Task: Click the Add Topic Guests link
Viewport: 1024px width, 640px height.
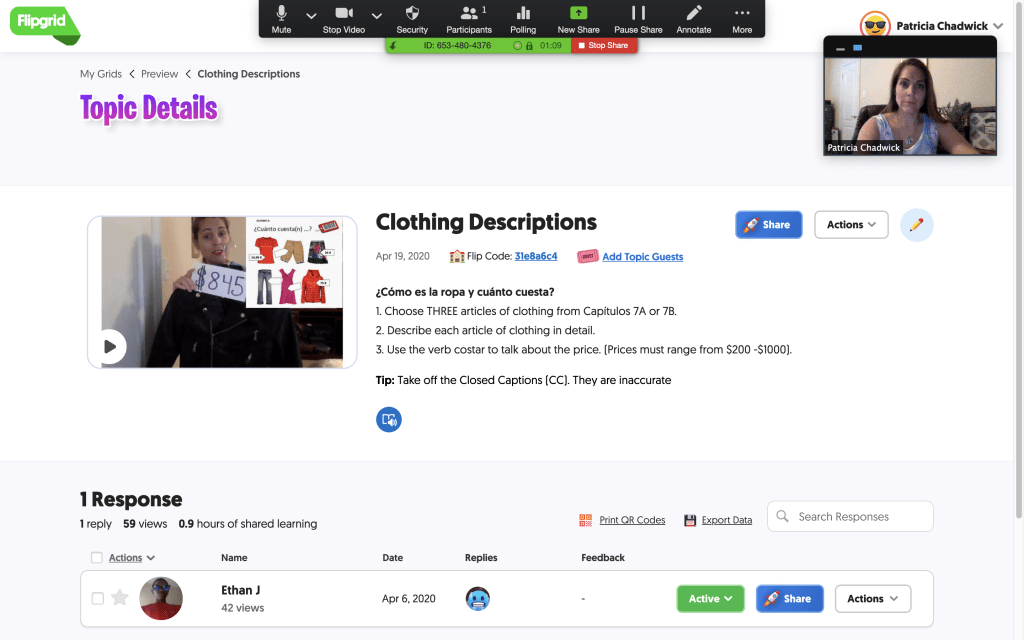Action: coord(642,257)
